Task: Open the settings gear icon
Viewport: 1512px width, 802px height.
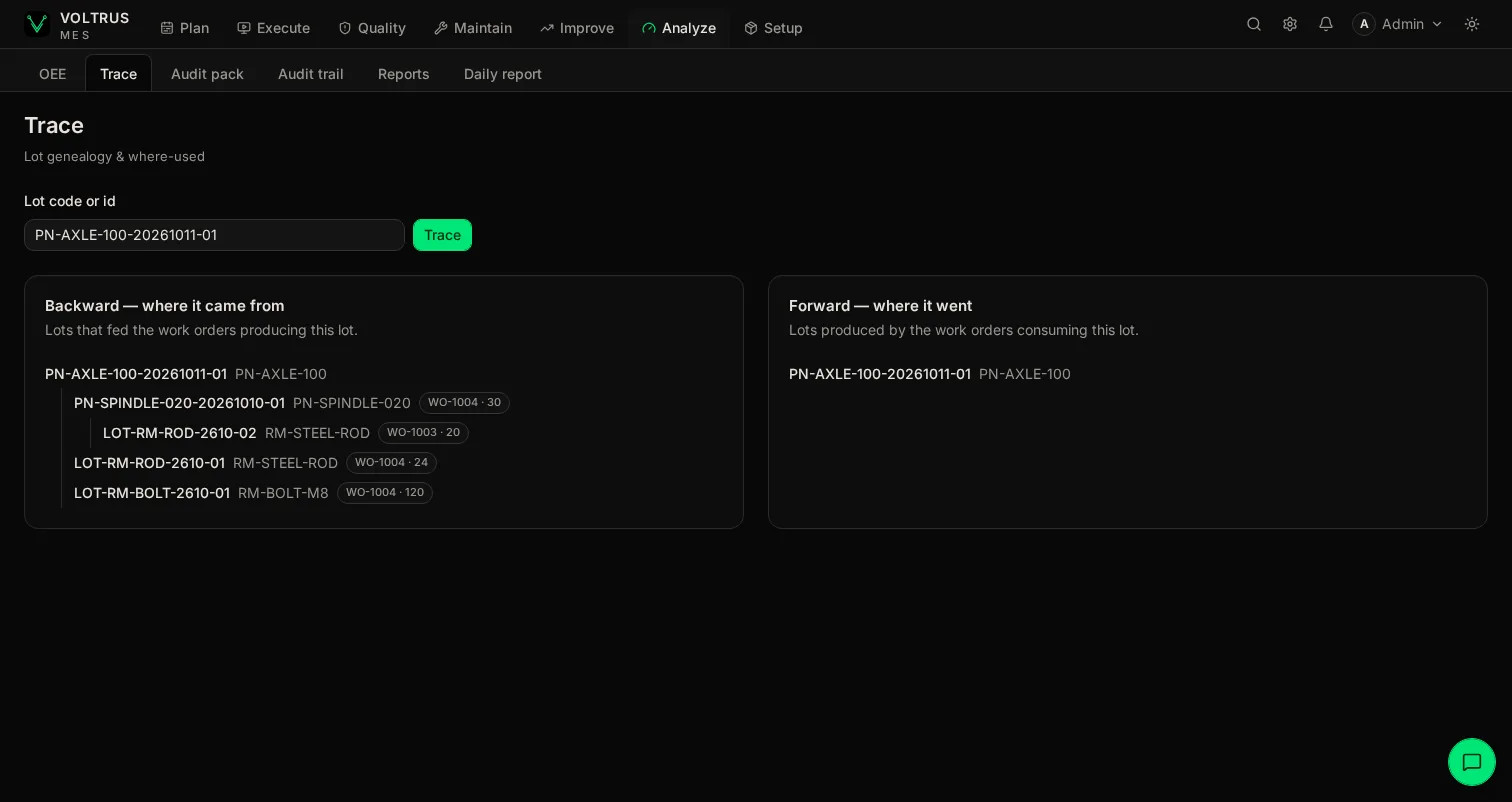Action: pyautogui.click(x=1290, y=24)
